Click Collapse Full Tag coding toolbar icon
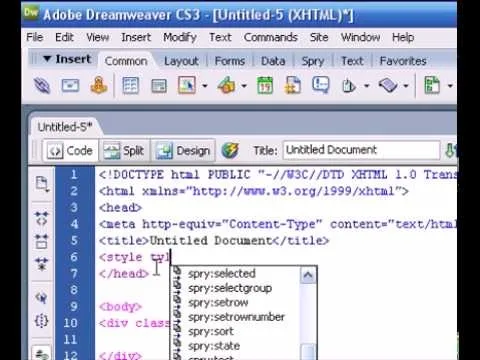Viewport: 480px width, 360px height. (x=42, y=218)
